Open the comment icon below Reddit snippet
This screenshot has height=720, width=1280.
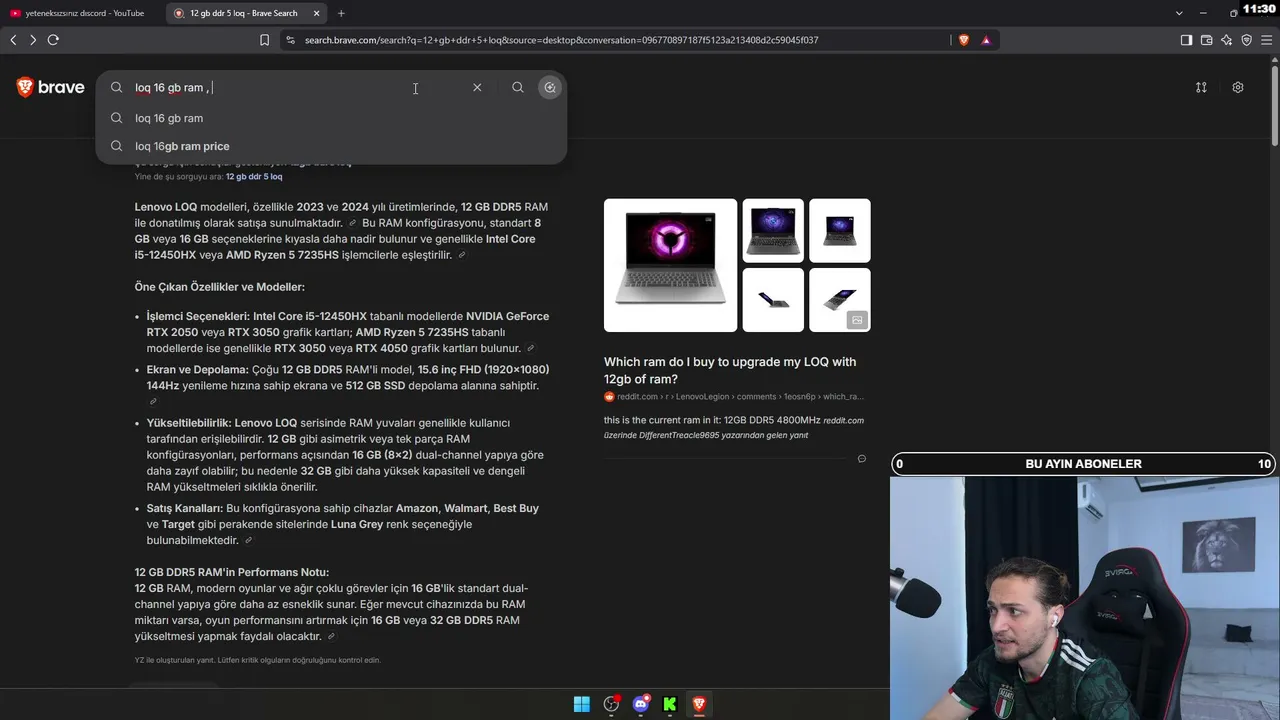click(x=862, y=459)
